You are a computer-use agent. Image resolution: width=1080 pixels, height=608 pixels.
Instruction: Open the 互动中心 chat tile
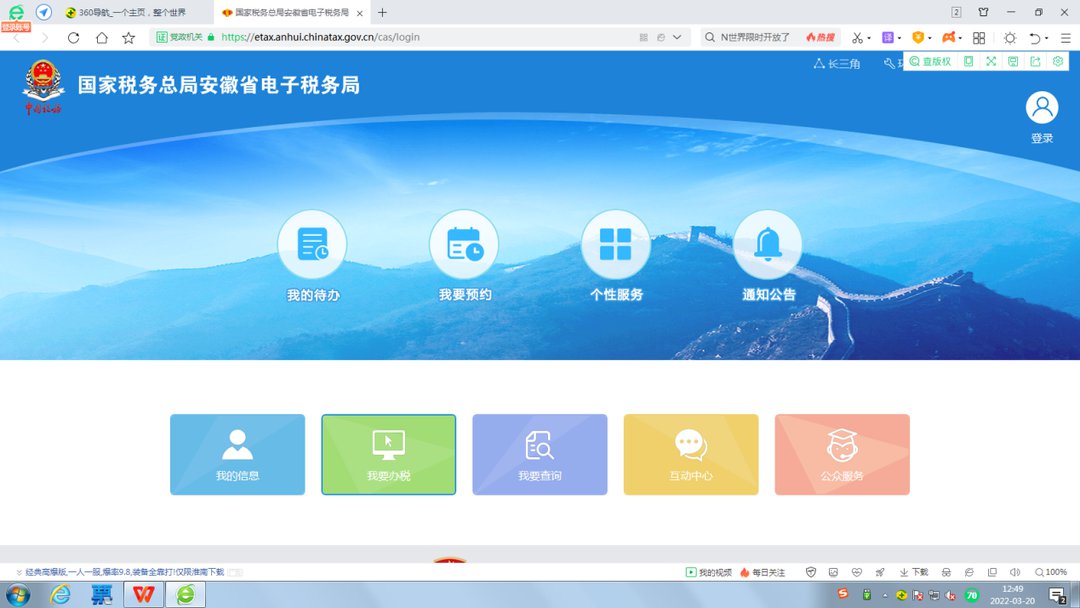(x=691, y=455)
